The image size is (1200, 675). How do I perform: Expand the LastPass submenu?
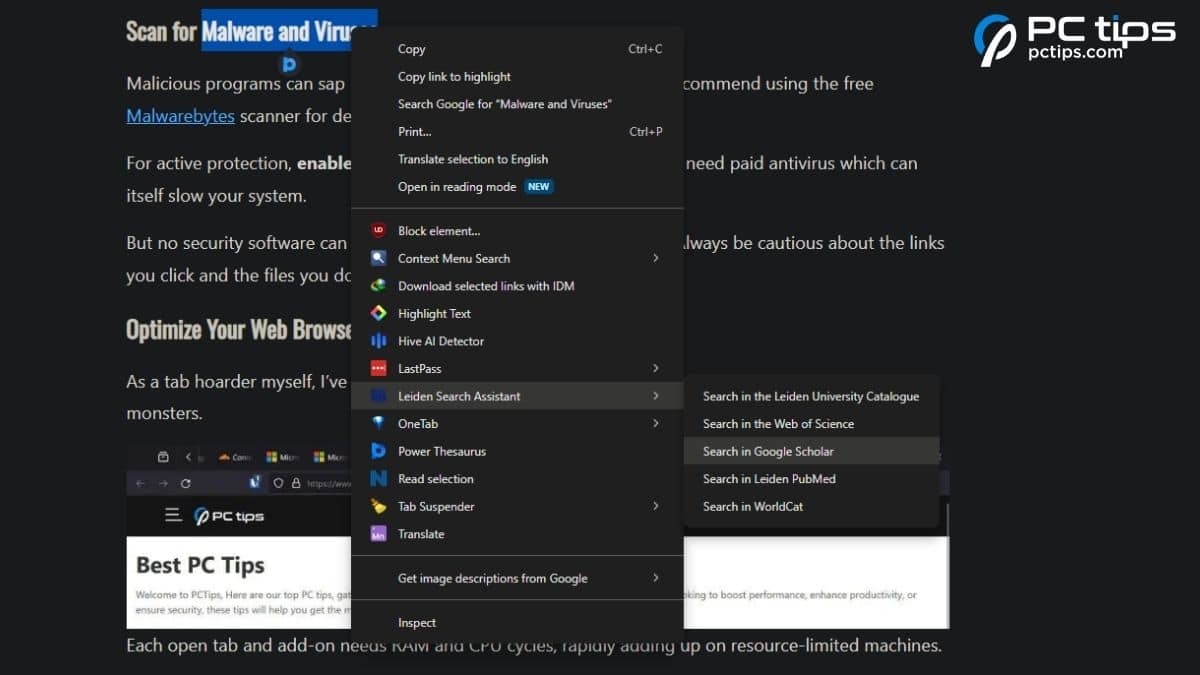click(657, 368)
